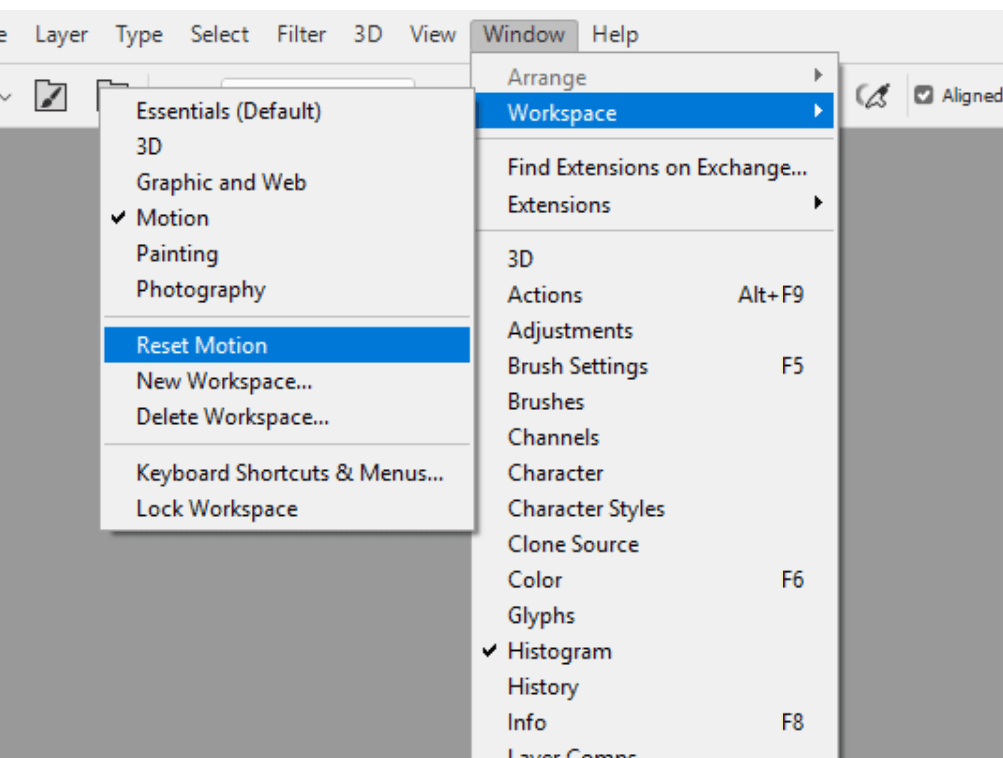Click Find Extensions on Exchange...
Screen dimensions: 1003x758
click(656, 168)
